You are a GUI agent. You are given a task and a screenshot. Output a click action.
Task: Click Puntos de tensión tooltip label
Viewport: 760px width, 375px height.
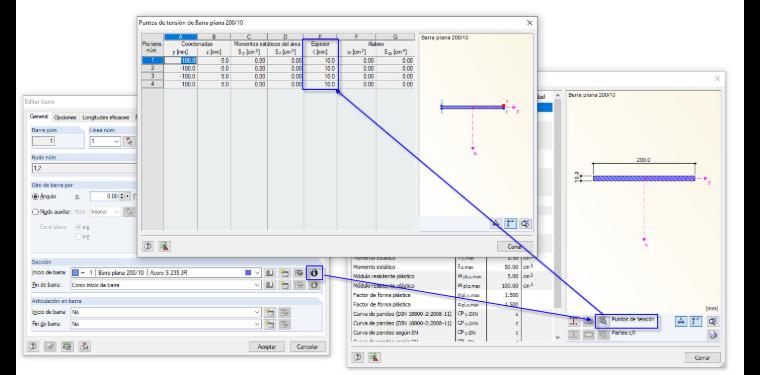point(633,320)
